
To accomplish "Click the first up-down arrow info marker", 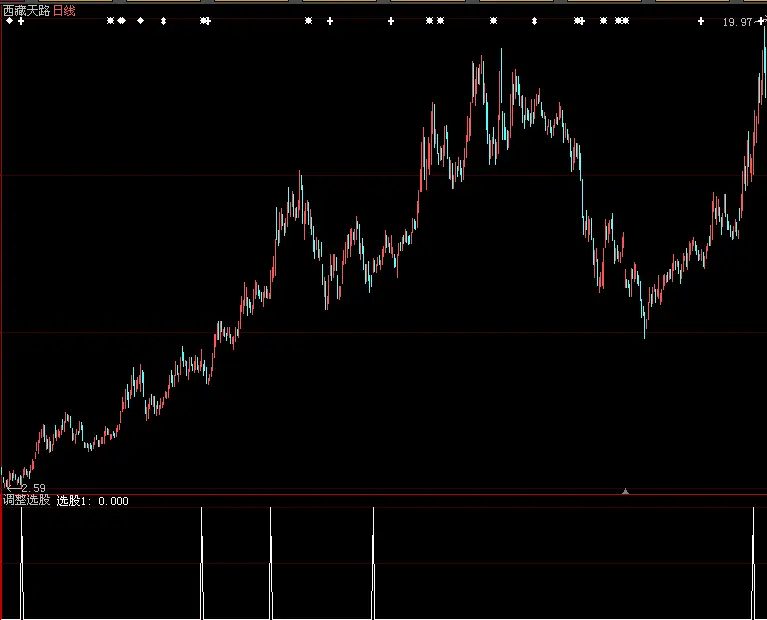I will pyautogui.click(x=163, y=21).
